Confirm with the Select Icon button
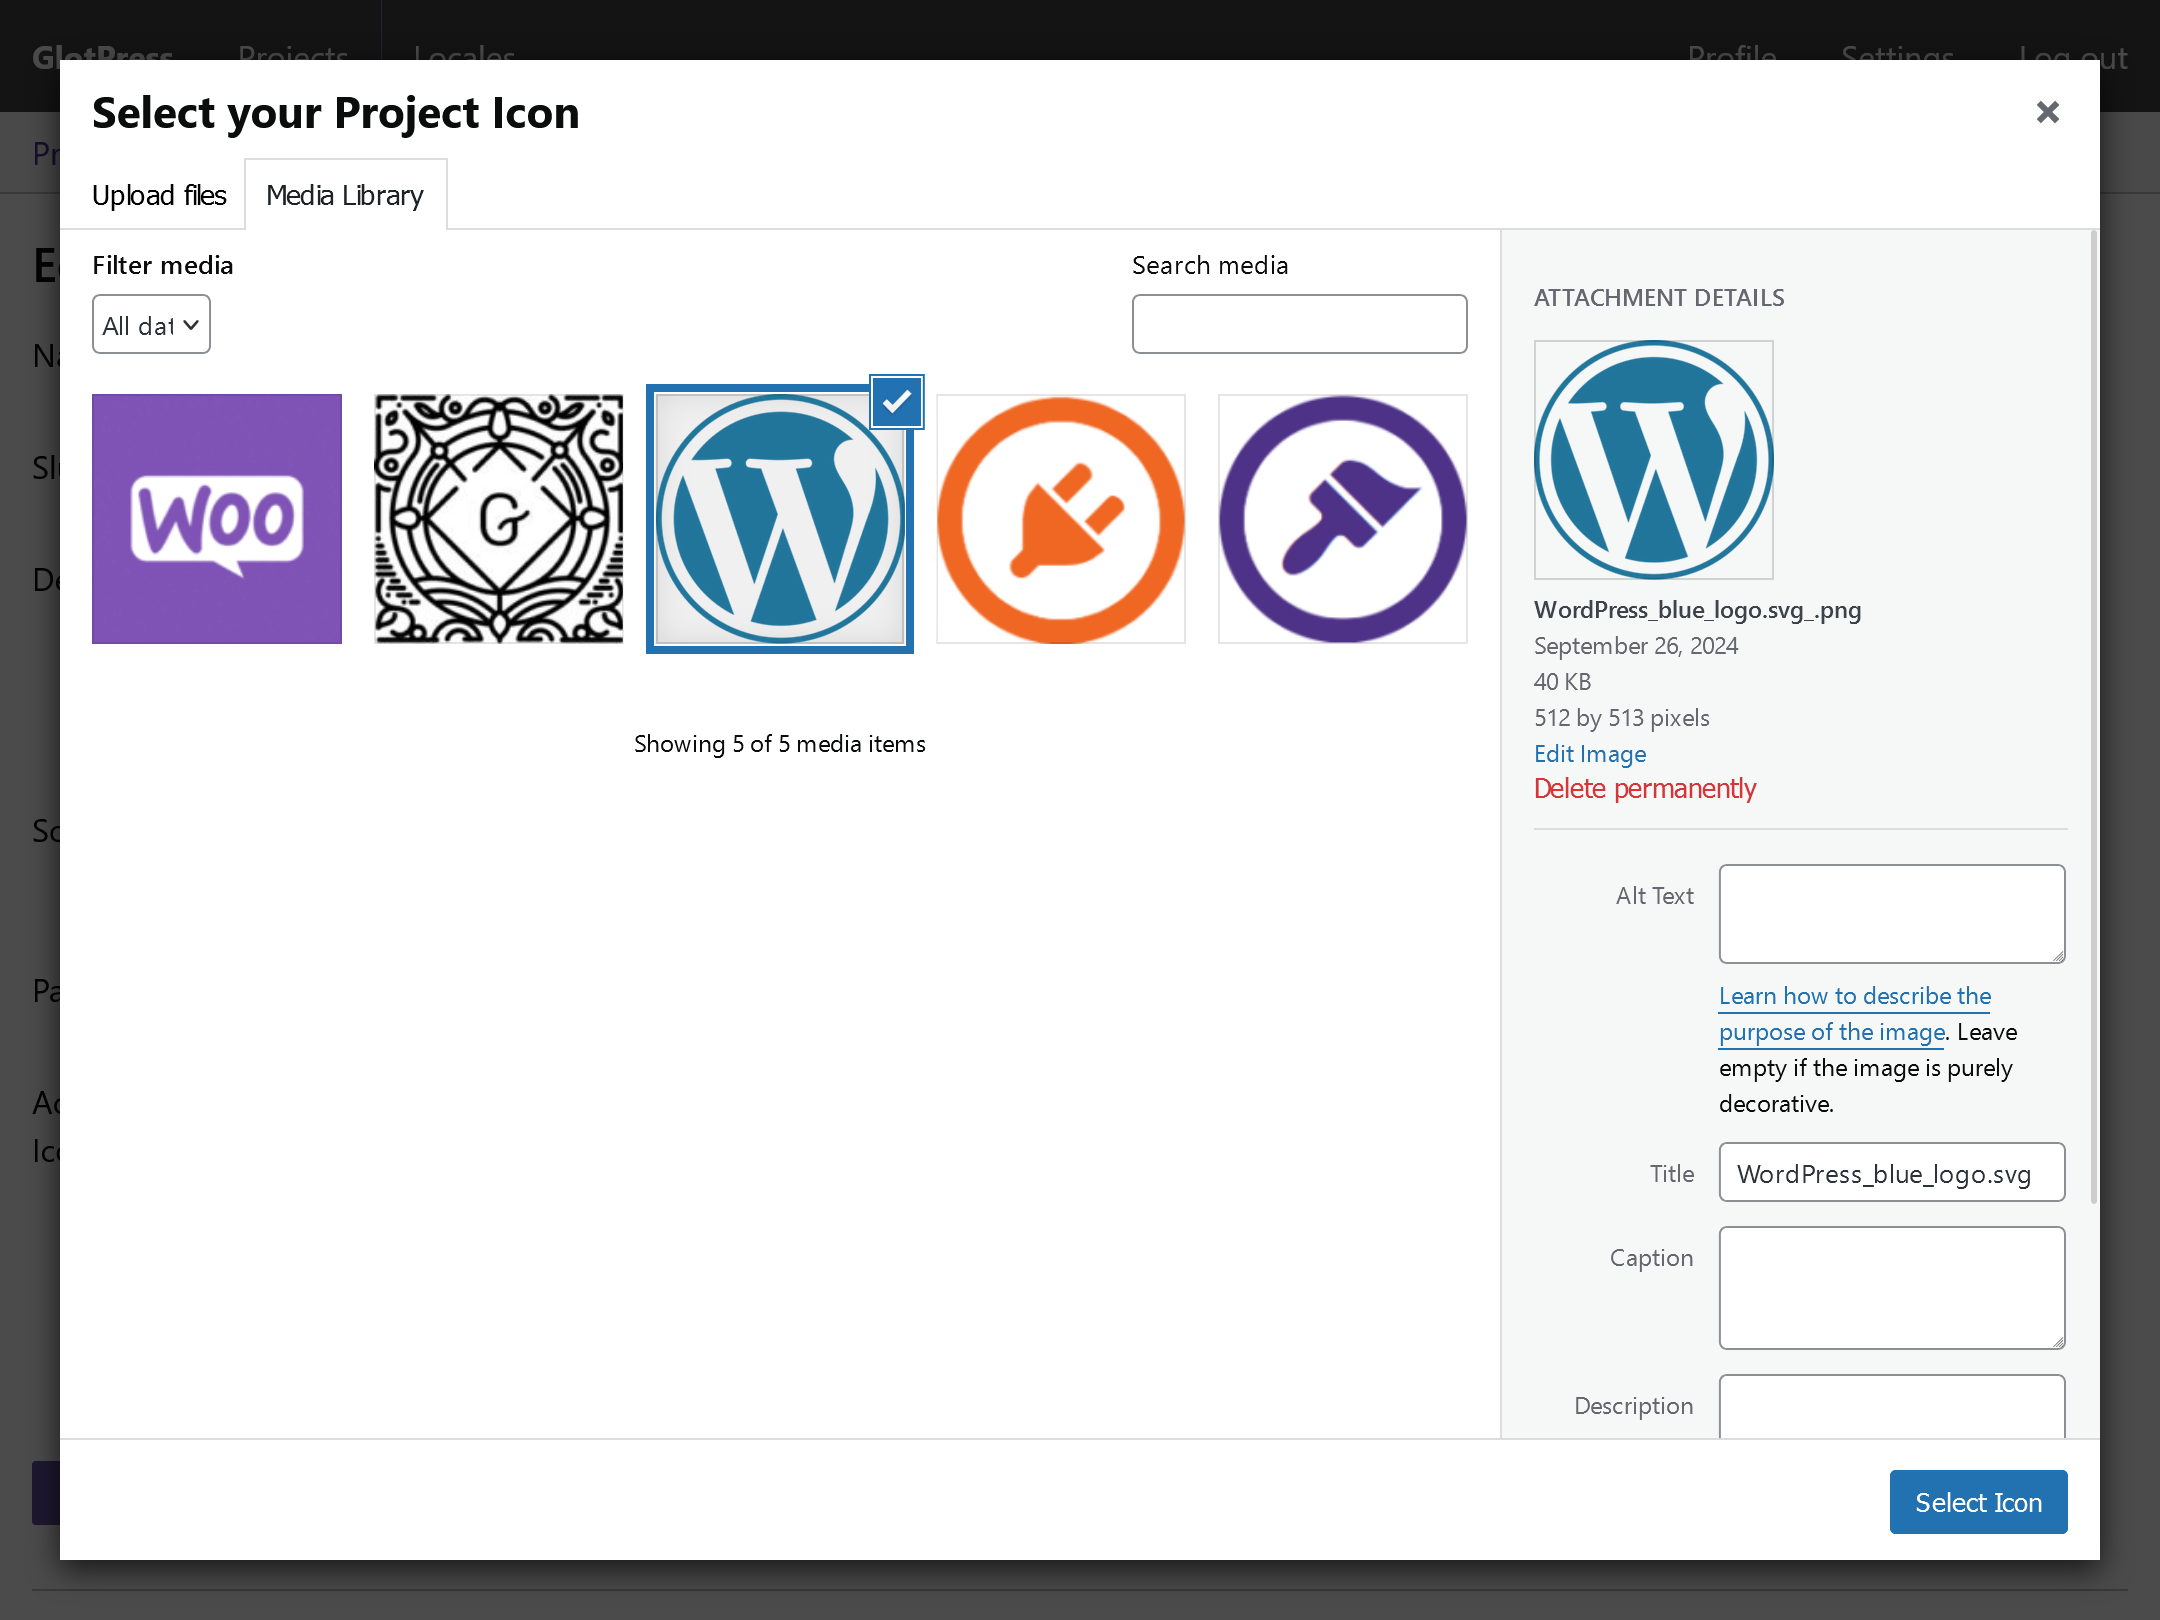 1978,1502
